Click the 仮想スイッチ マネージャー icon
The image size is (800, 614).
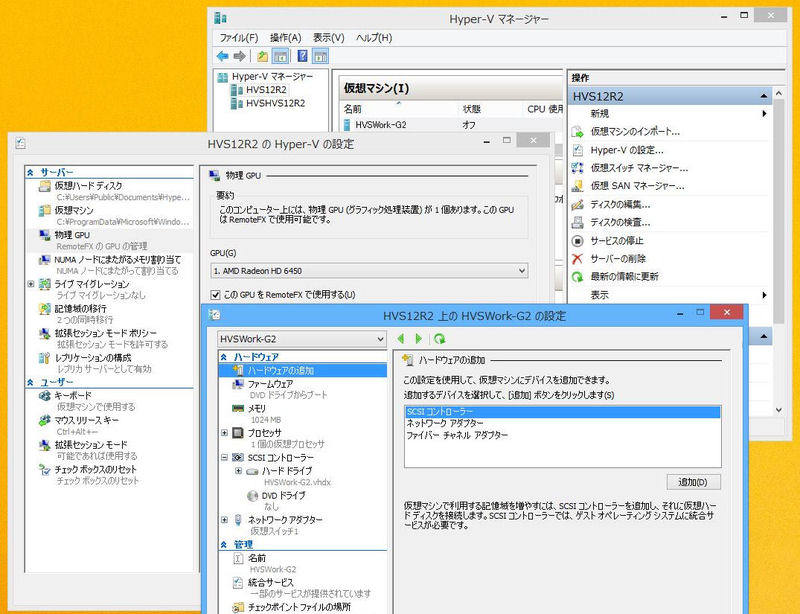click(577, 167)
